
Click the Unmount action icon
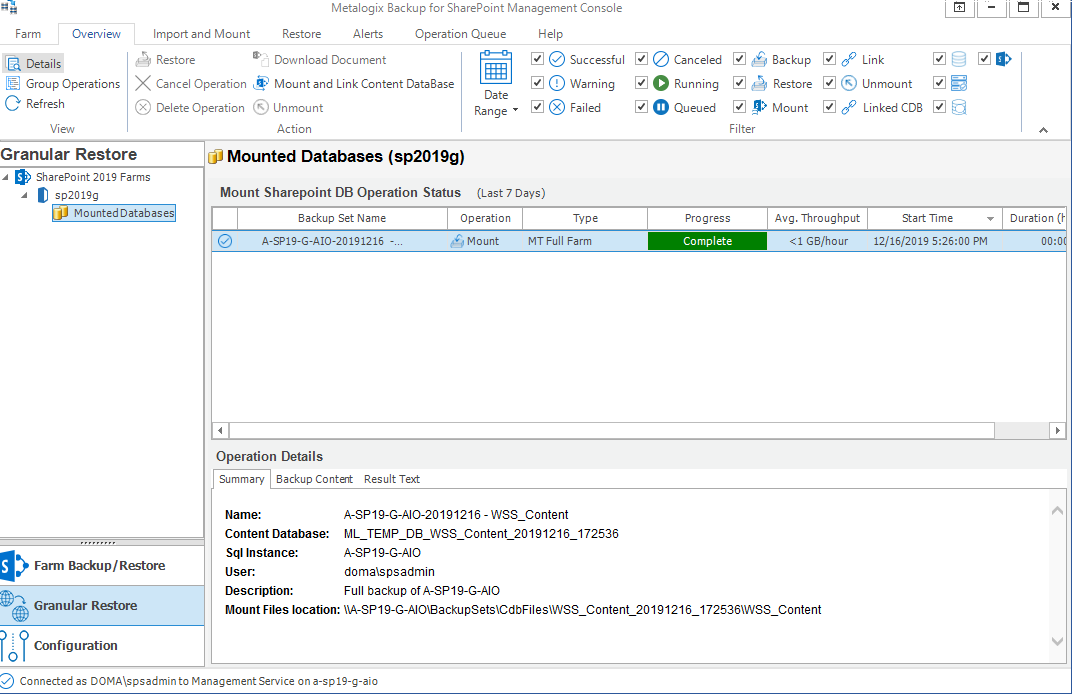[260, 107]
